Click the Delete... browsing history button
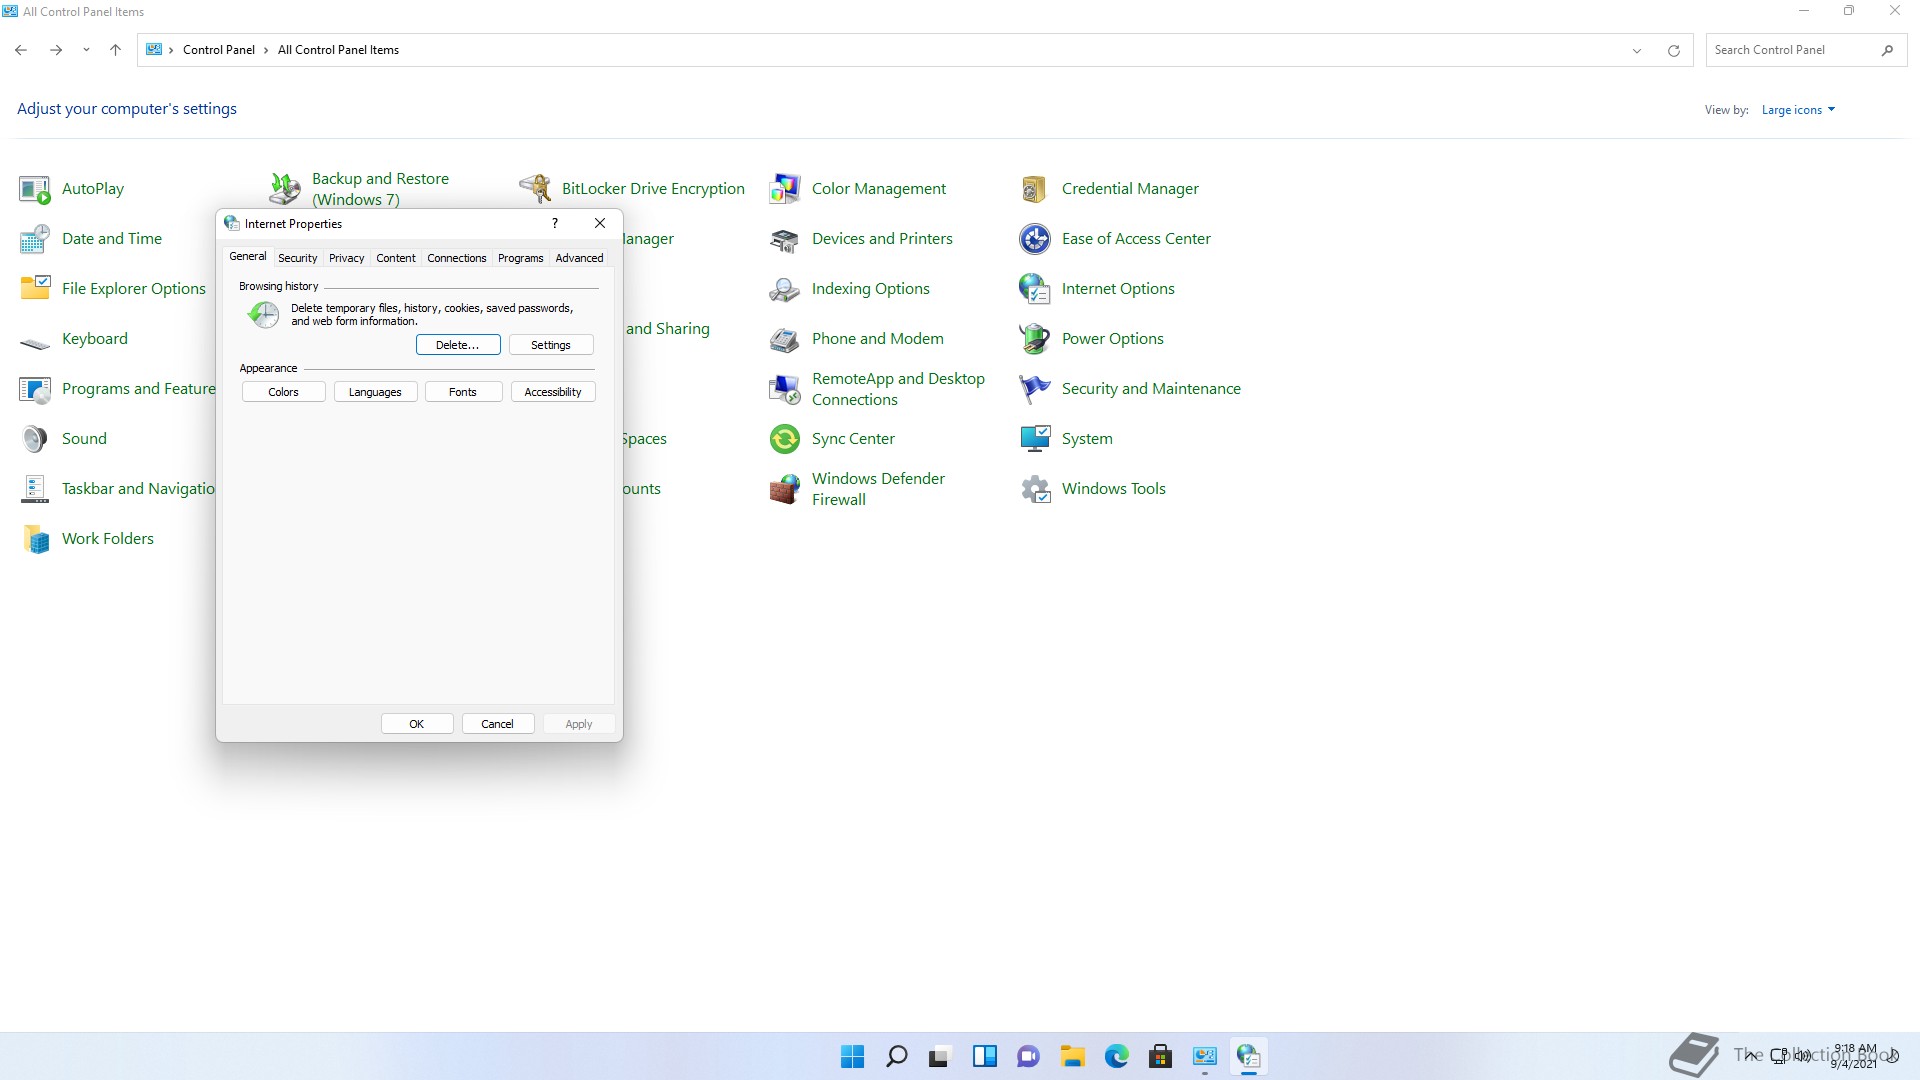 point(458,345)
